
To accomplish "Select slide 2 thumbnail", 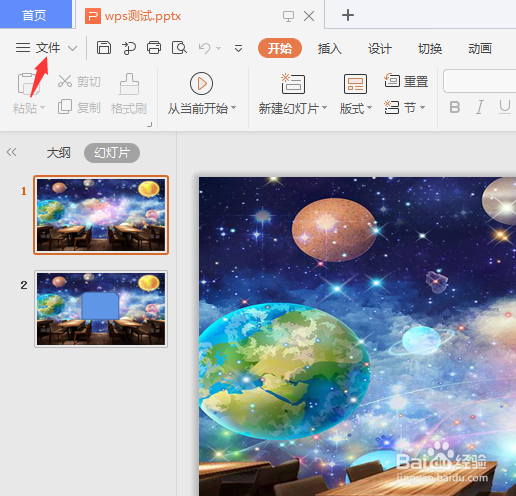I will (x=101, y=309).
